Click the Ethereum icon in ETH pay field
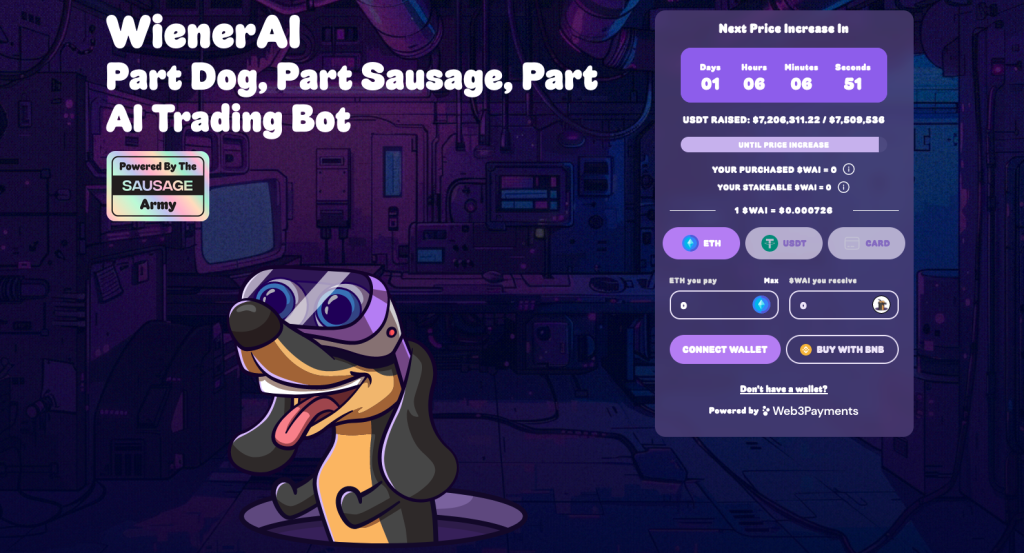 pyautogui.click(x=761, y=305)
